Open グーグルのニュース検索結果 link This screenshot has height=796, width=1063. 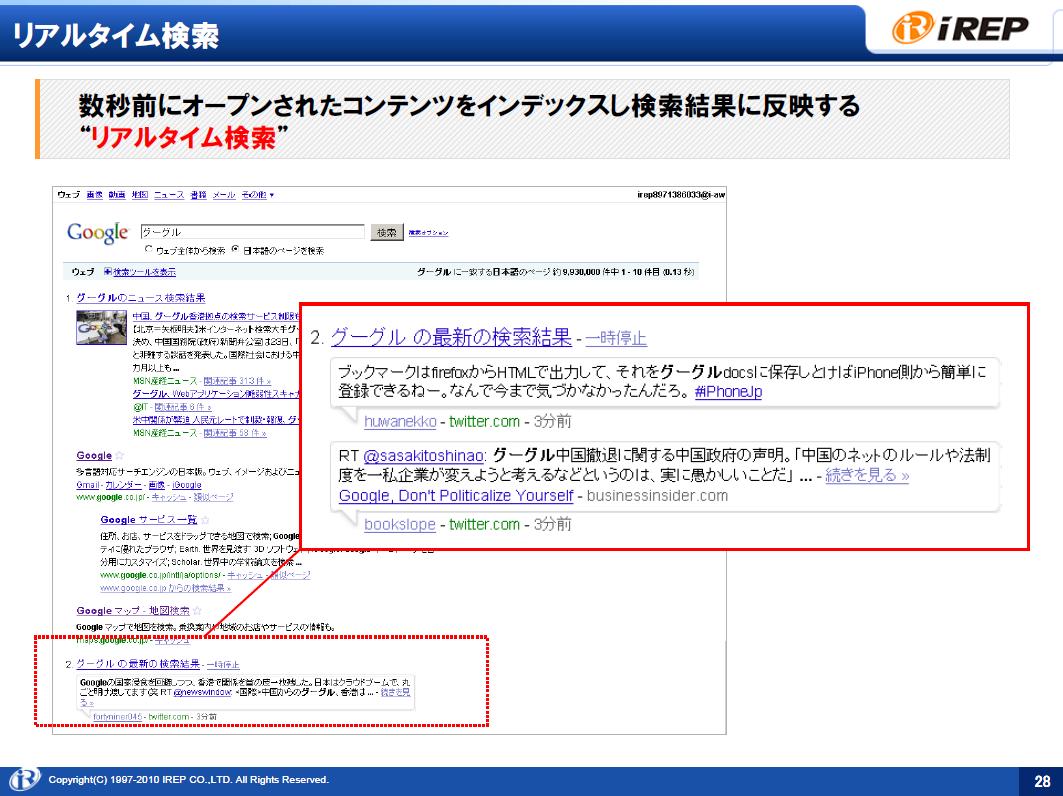click(140, 298)
